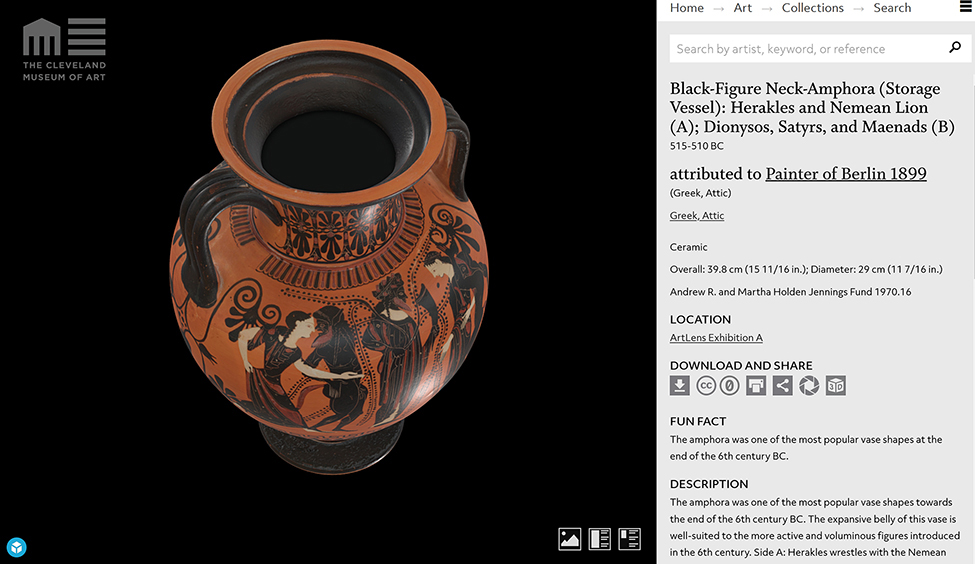Go to Collections in the breadcrumb

812,8
